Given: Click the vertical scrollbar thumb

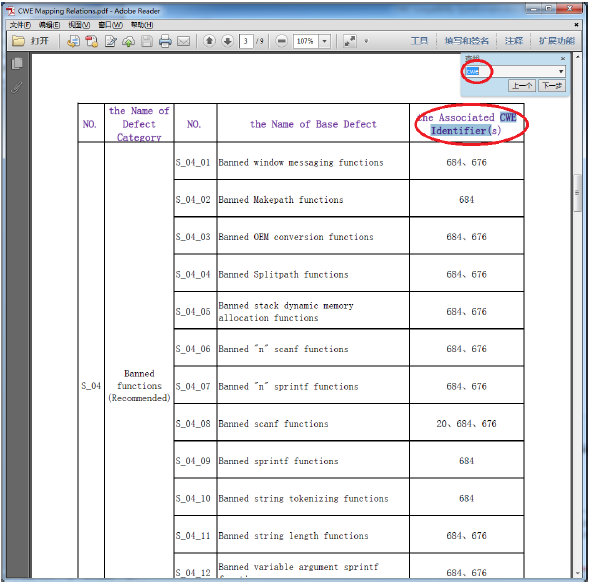Looking at the screenshot, I should (x=577, y=193).
